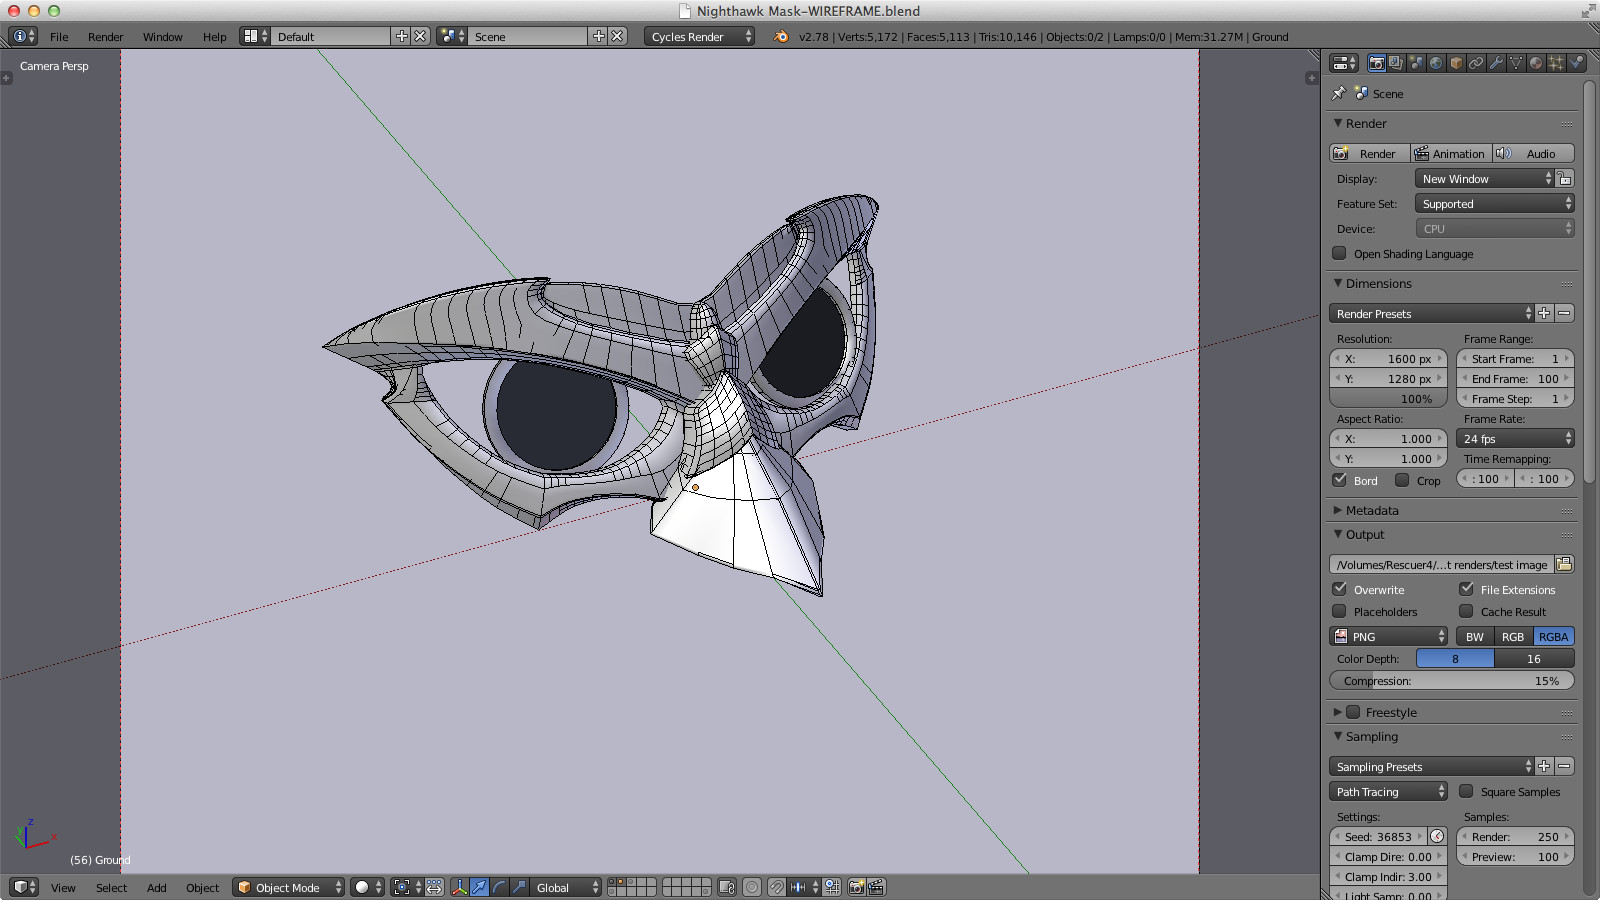Select the rotate manipulator arc icon
This screenshot has height=900, width=1600.
[499, 887]
